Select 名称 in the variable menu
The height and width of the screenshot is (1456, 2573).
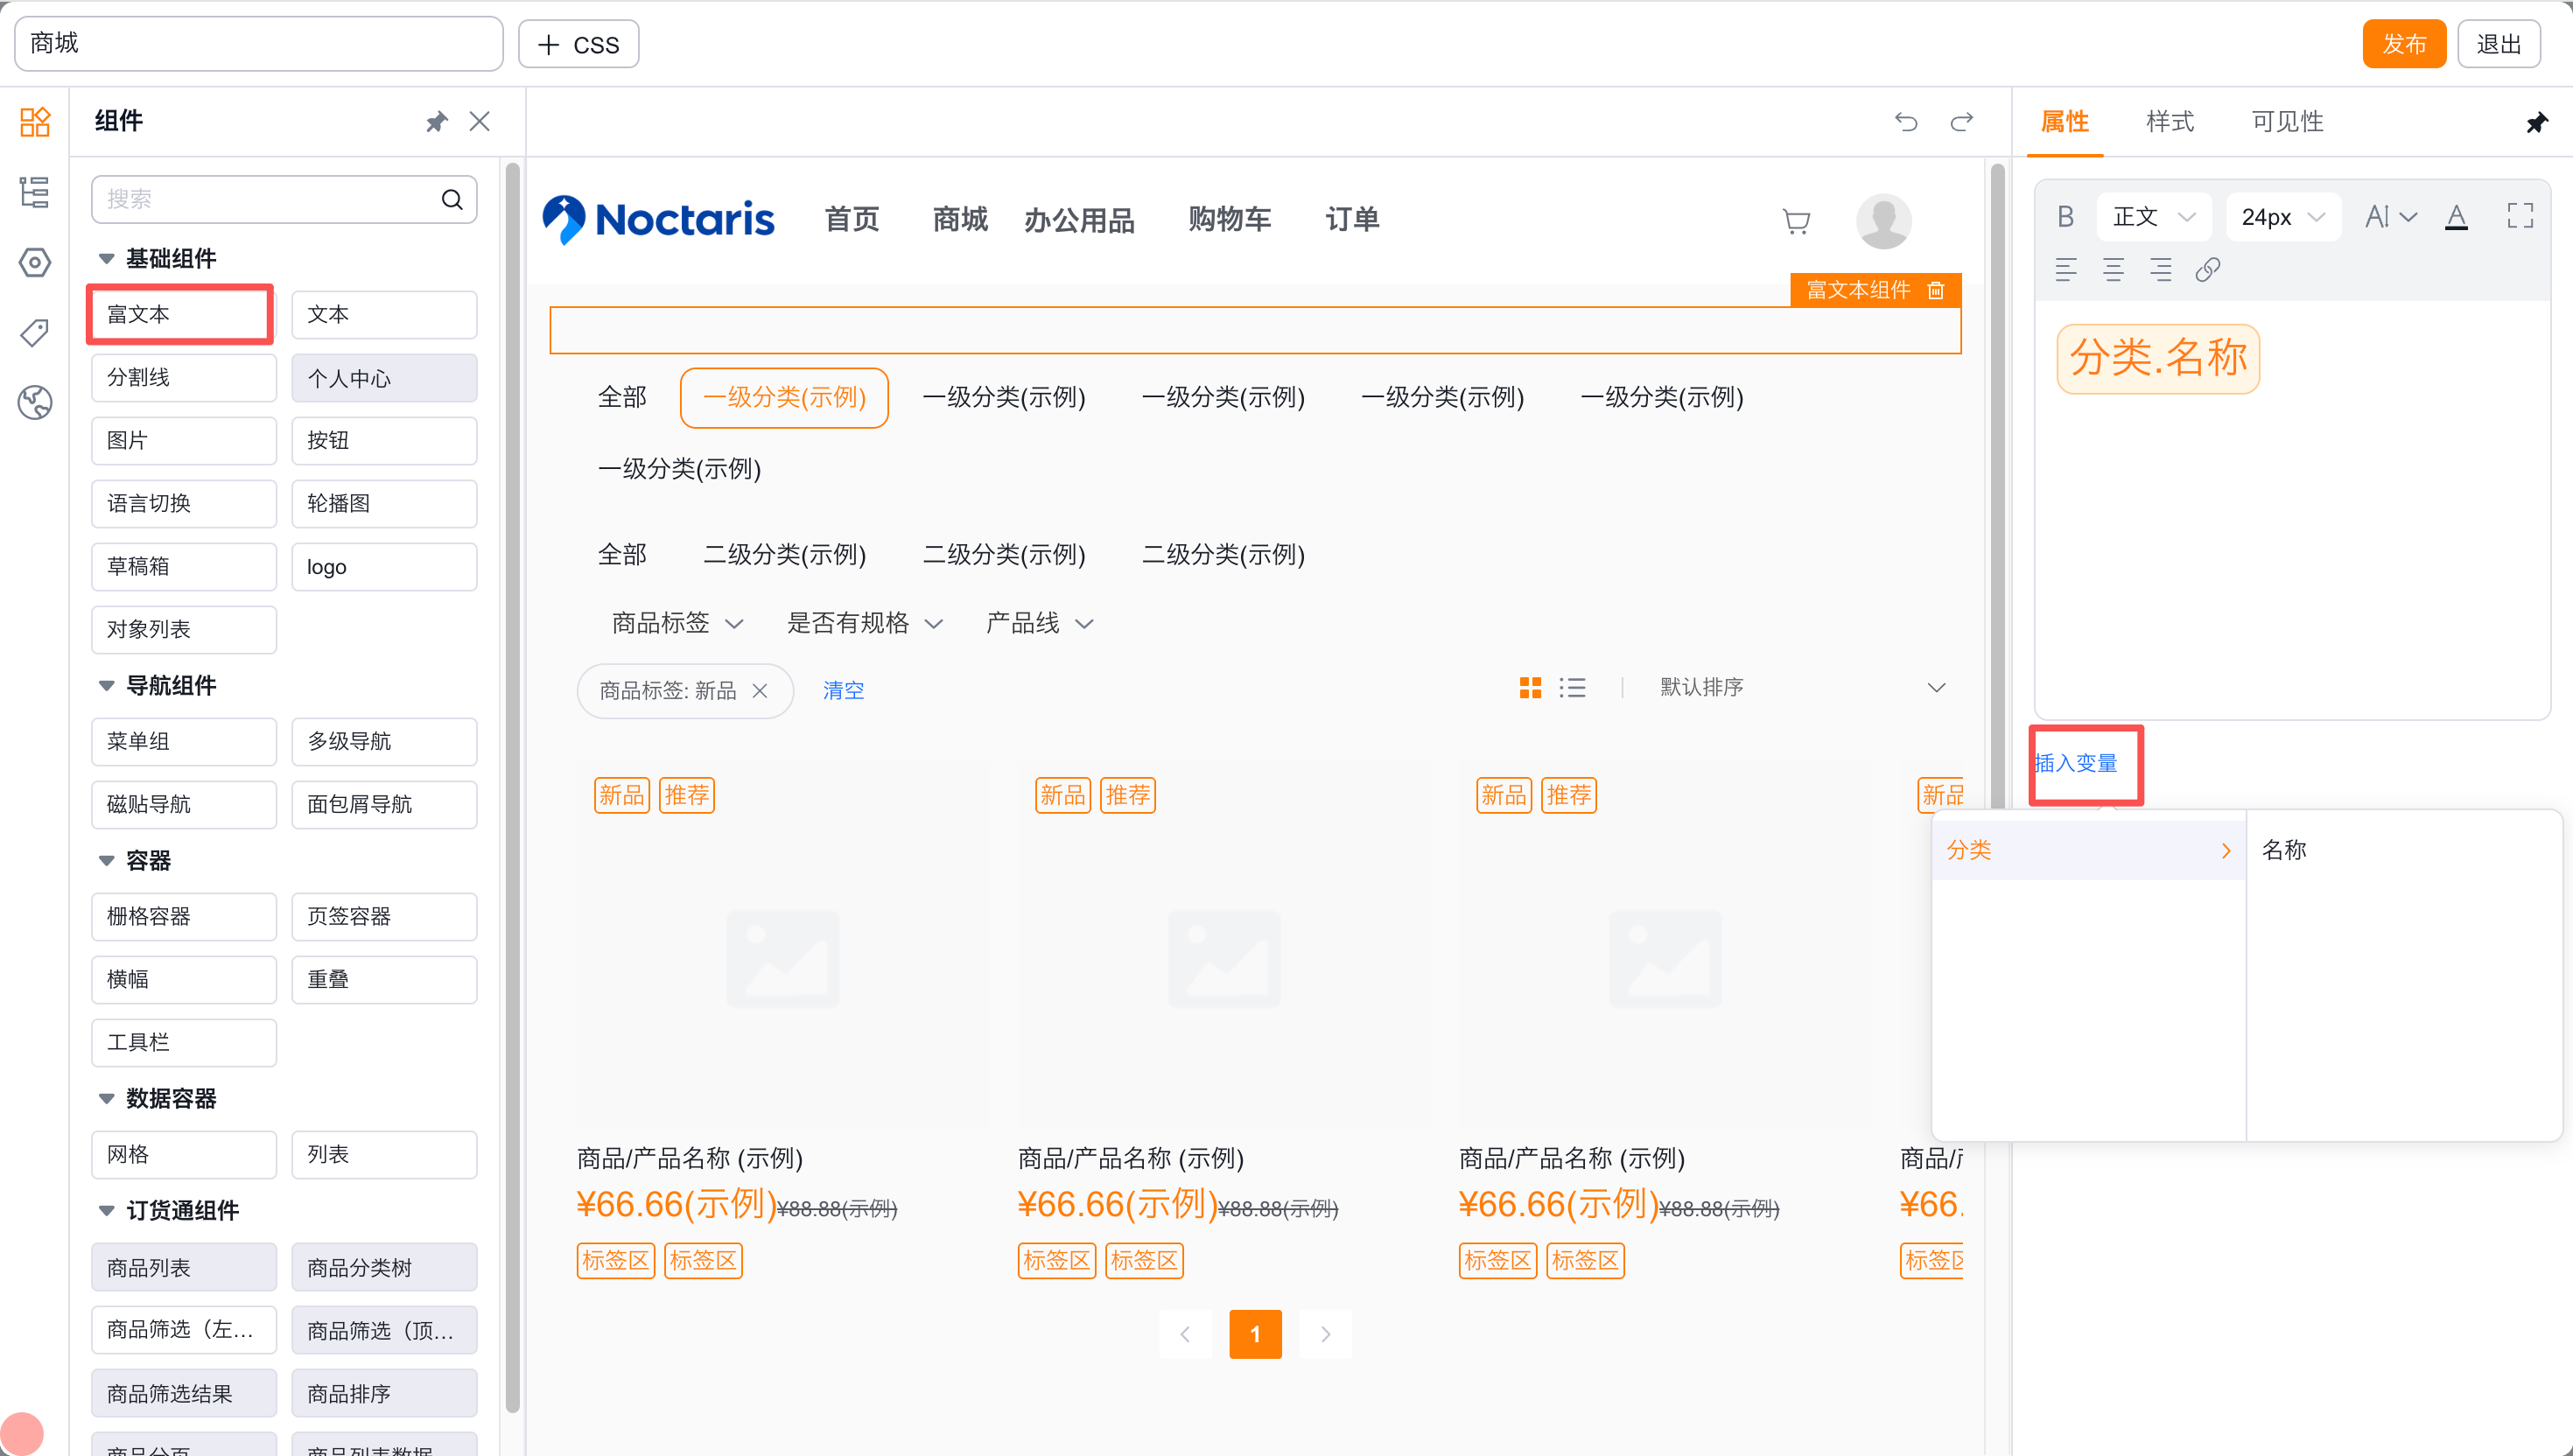click(x=2285, y=850)
